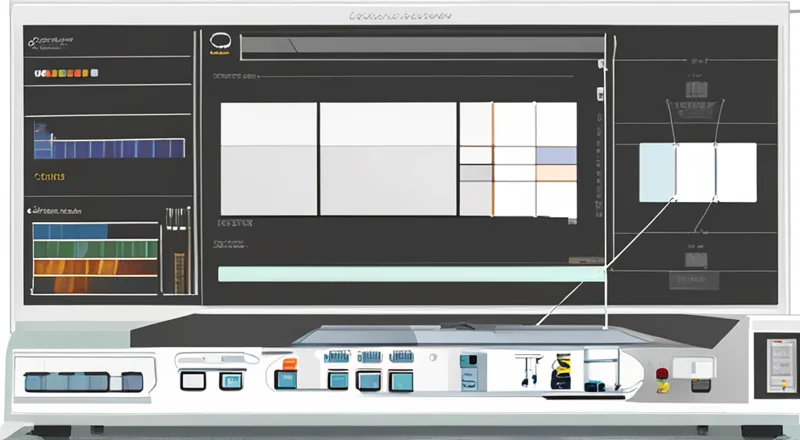Expand the long gray dropdown bar at the top

[x=422, y=45]
